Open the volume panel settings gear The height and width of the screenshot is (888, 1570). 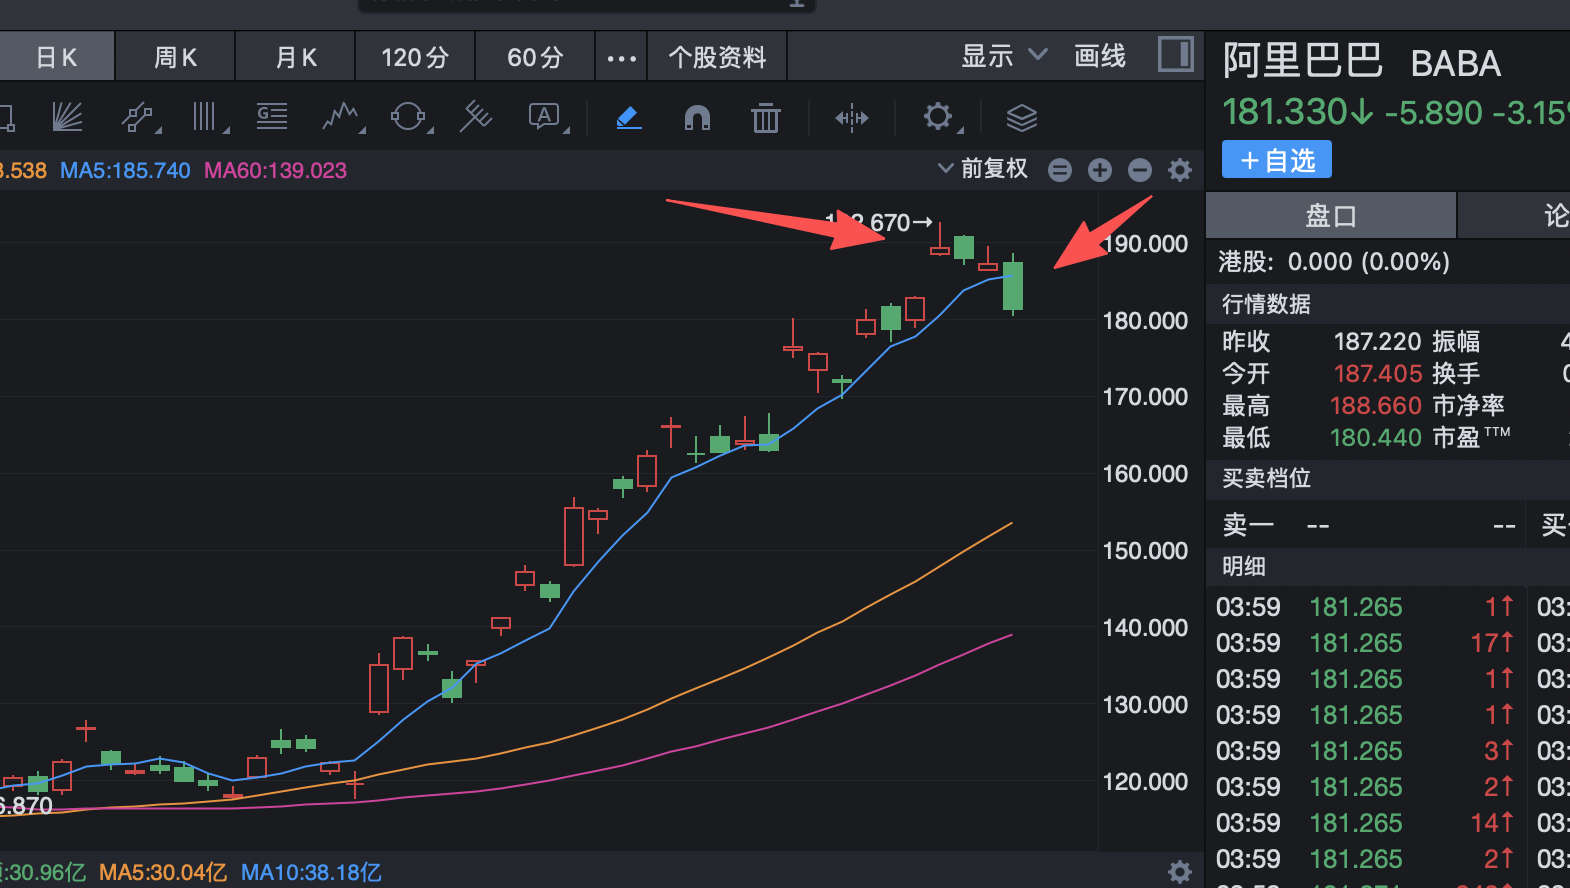1180,872
